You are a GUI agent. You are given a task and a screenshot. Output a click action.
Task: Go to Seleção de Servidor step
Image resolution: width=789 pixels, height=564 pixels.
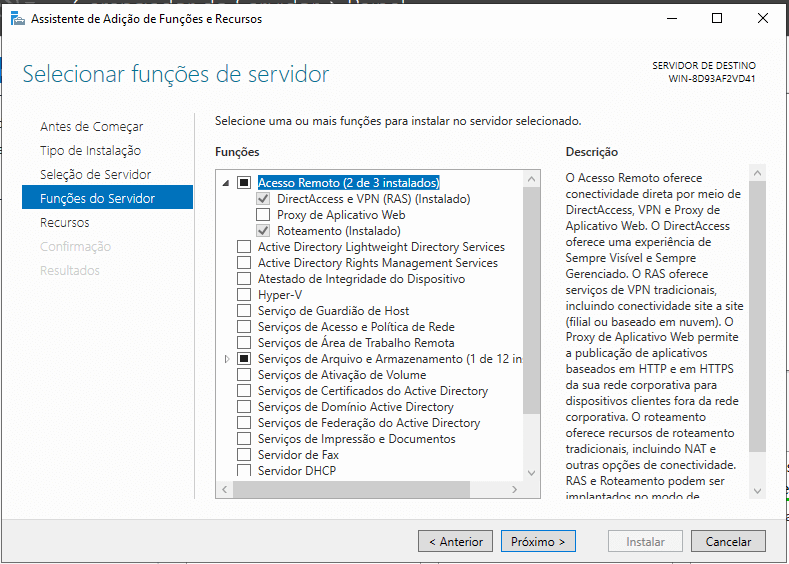(96, 175)
